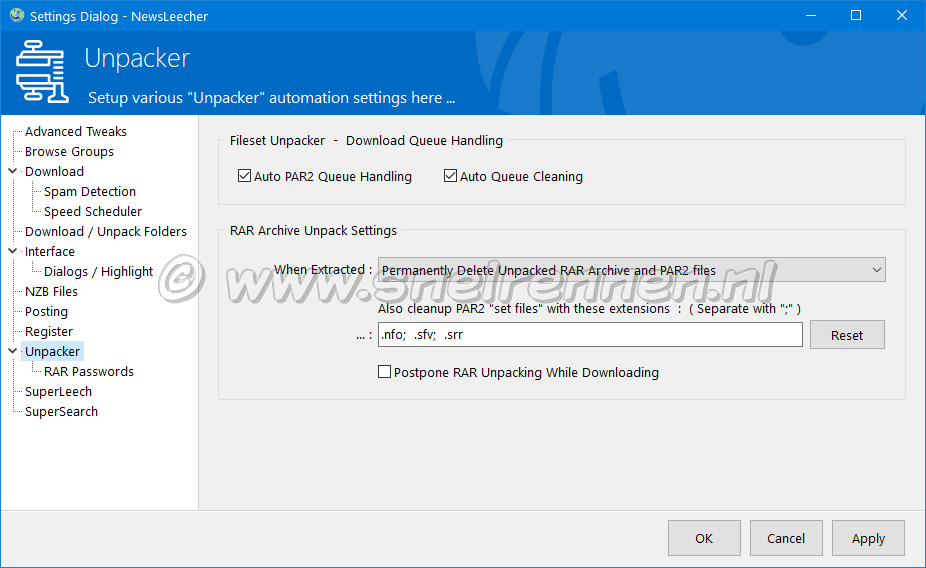Collapse the Download tree node
The image size is (926, 568).
tap(12, 171)
